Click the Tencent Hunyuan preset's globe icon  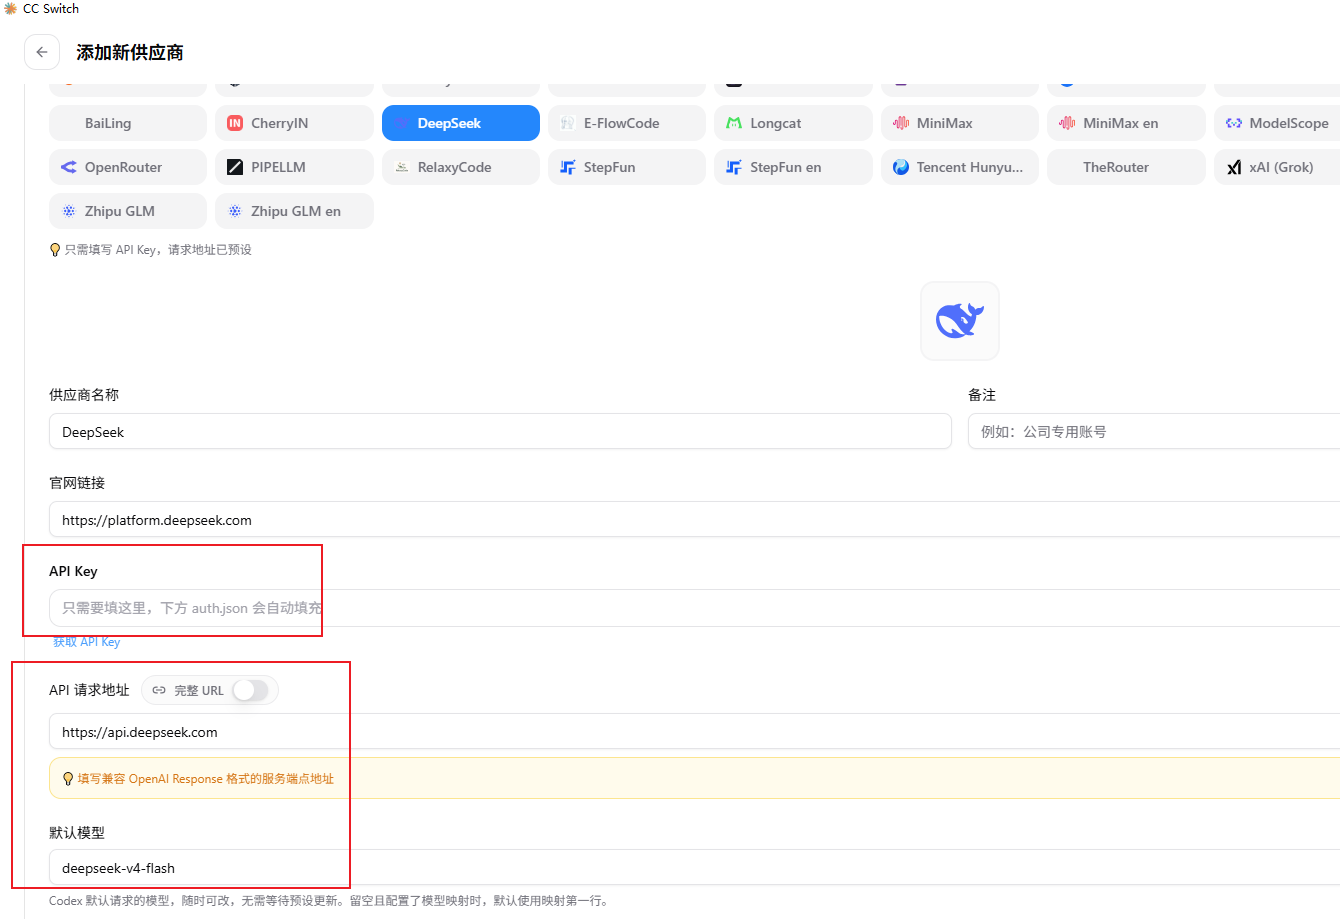[x=901, y=167]
